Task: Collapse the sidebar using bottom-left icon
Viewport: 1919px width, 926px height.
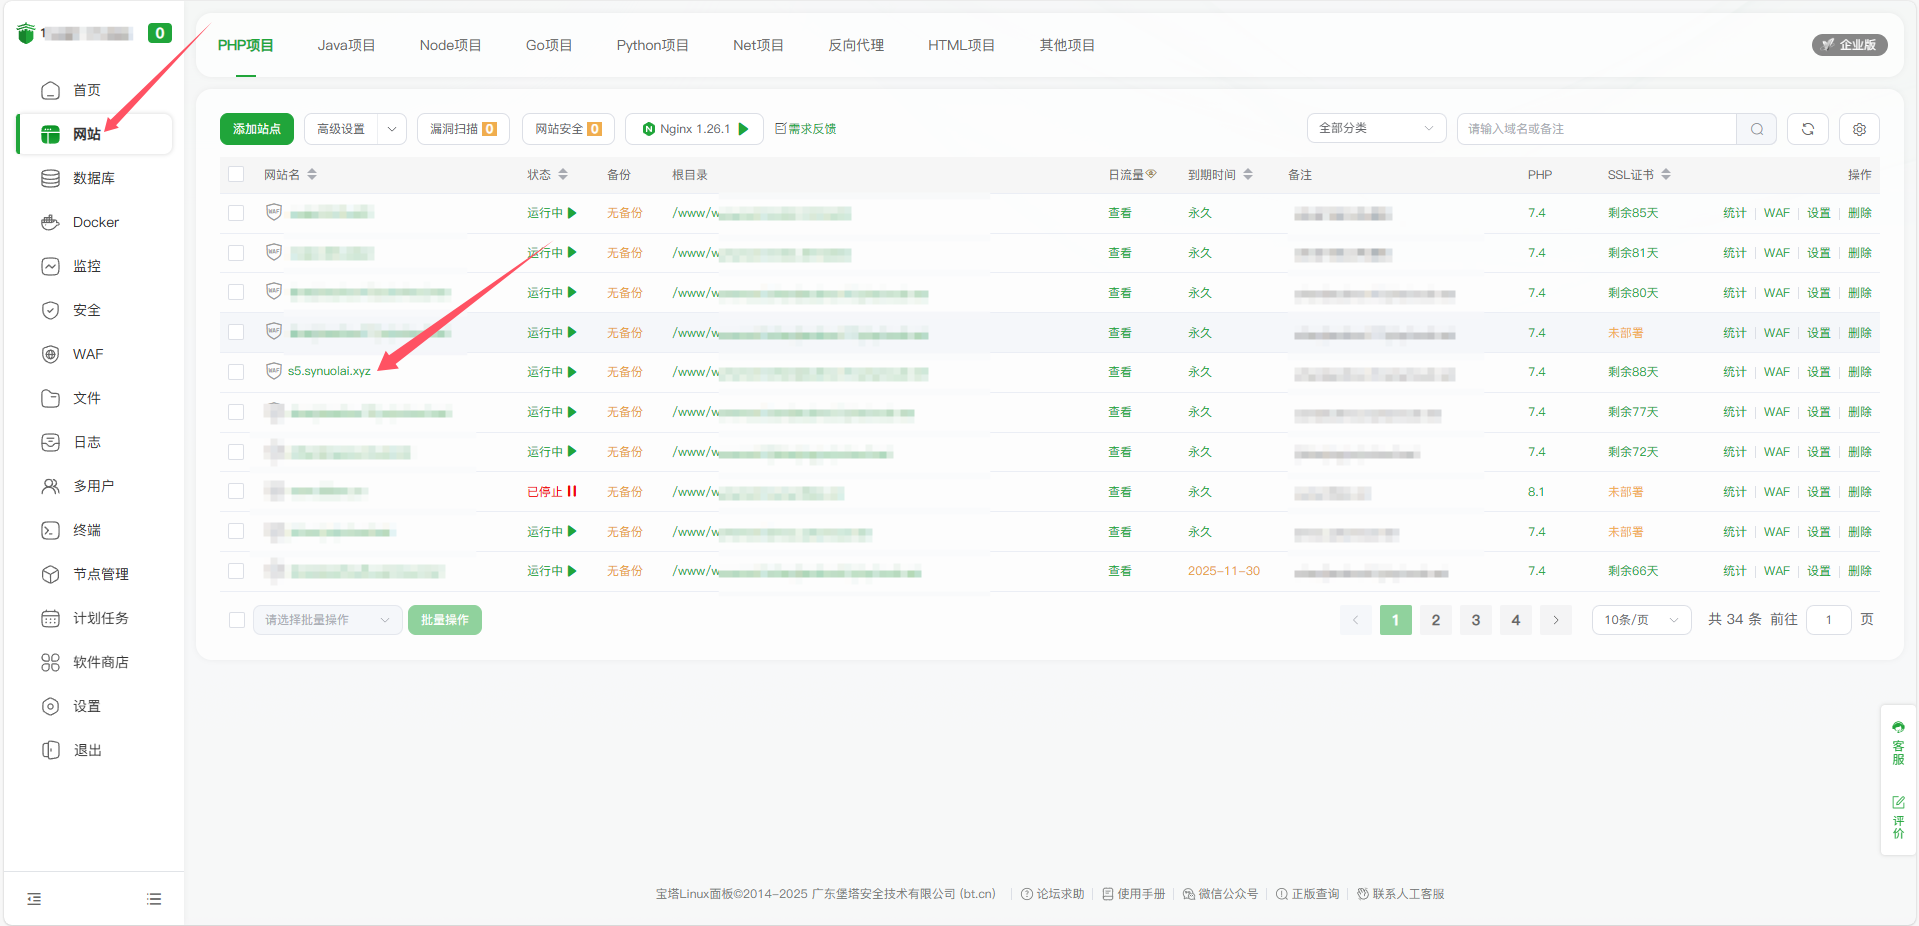Action: [x=34, y=899]
